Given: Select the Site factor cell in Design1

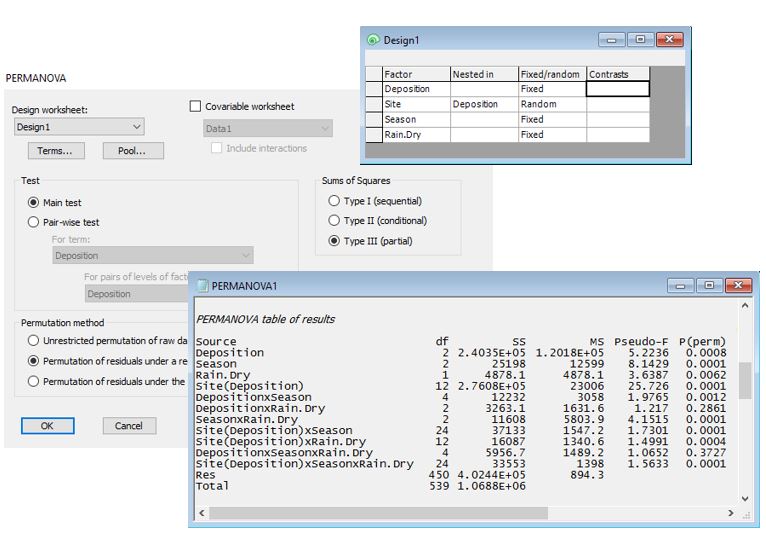Looking at the screenshot, I should pos(416,104).
